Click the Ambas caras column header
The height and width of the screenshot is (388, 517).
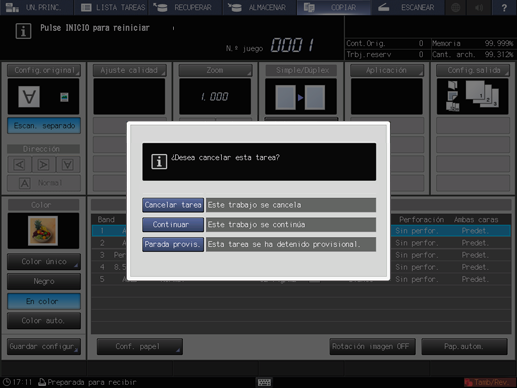click(476, 220)
